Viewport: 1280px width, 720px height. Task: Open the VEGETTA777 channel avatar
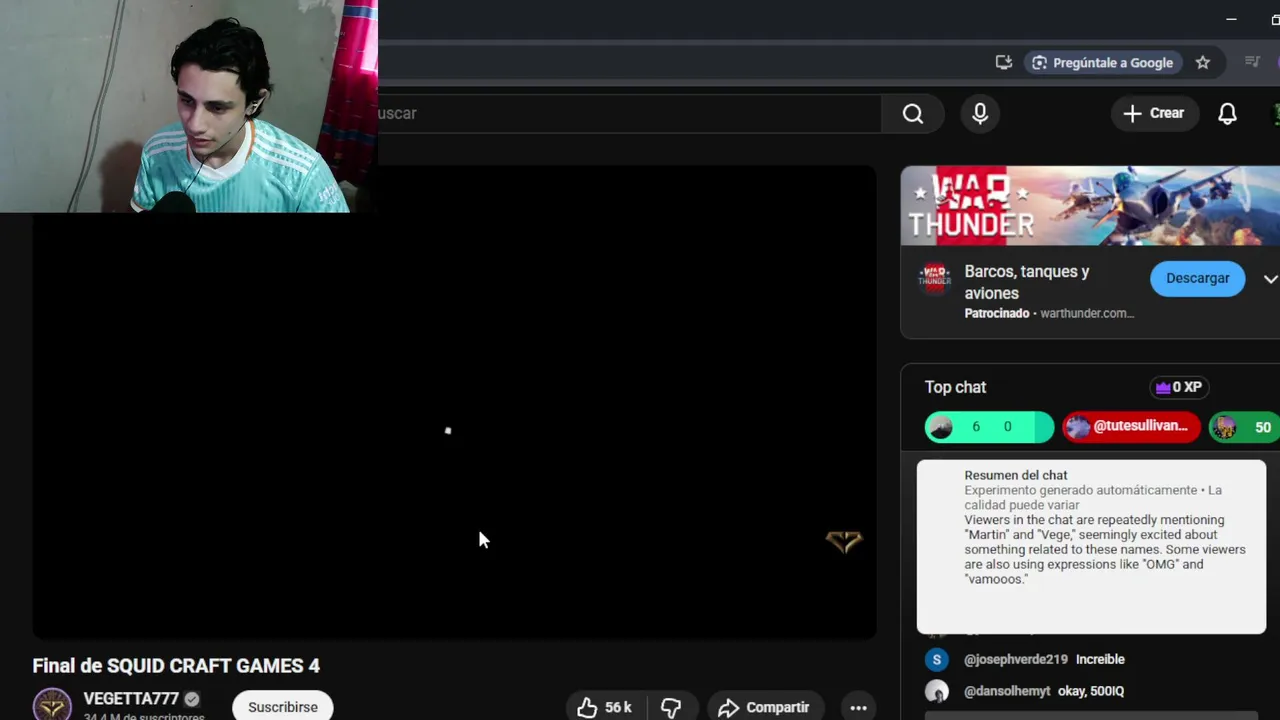[x=52, y=705]
